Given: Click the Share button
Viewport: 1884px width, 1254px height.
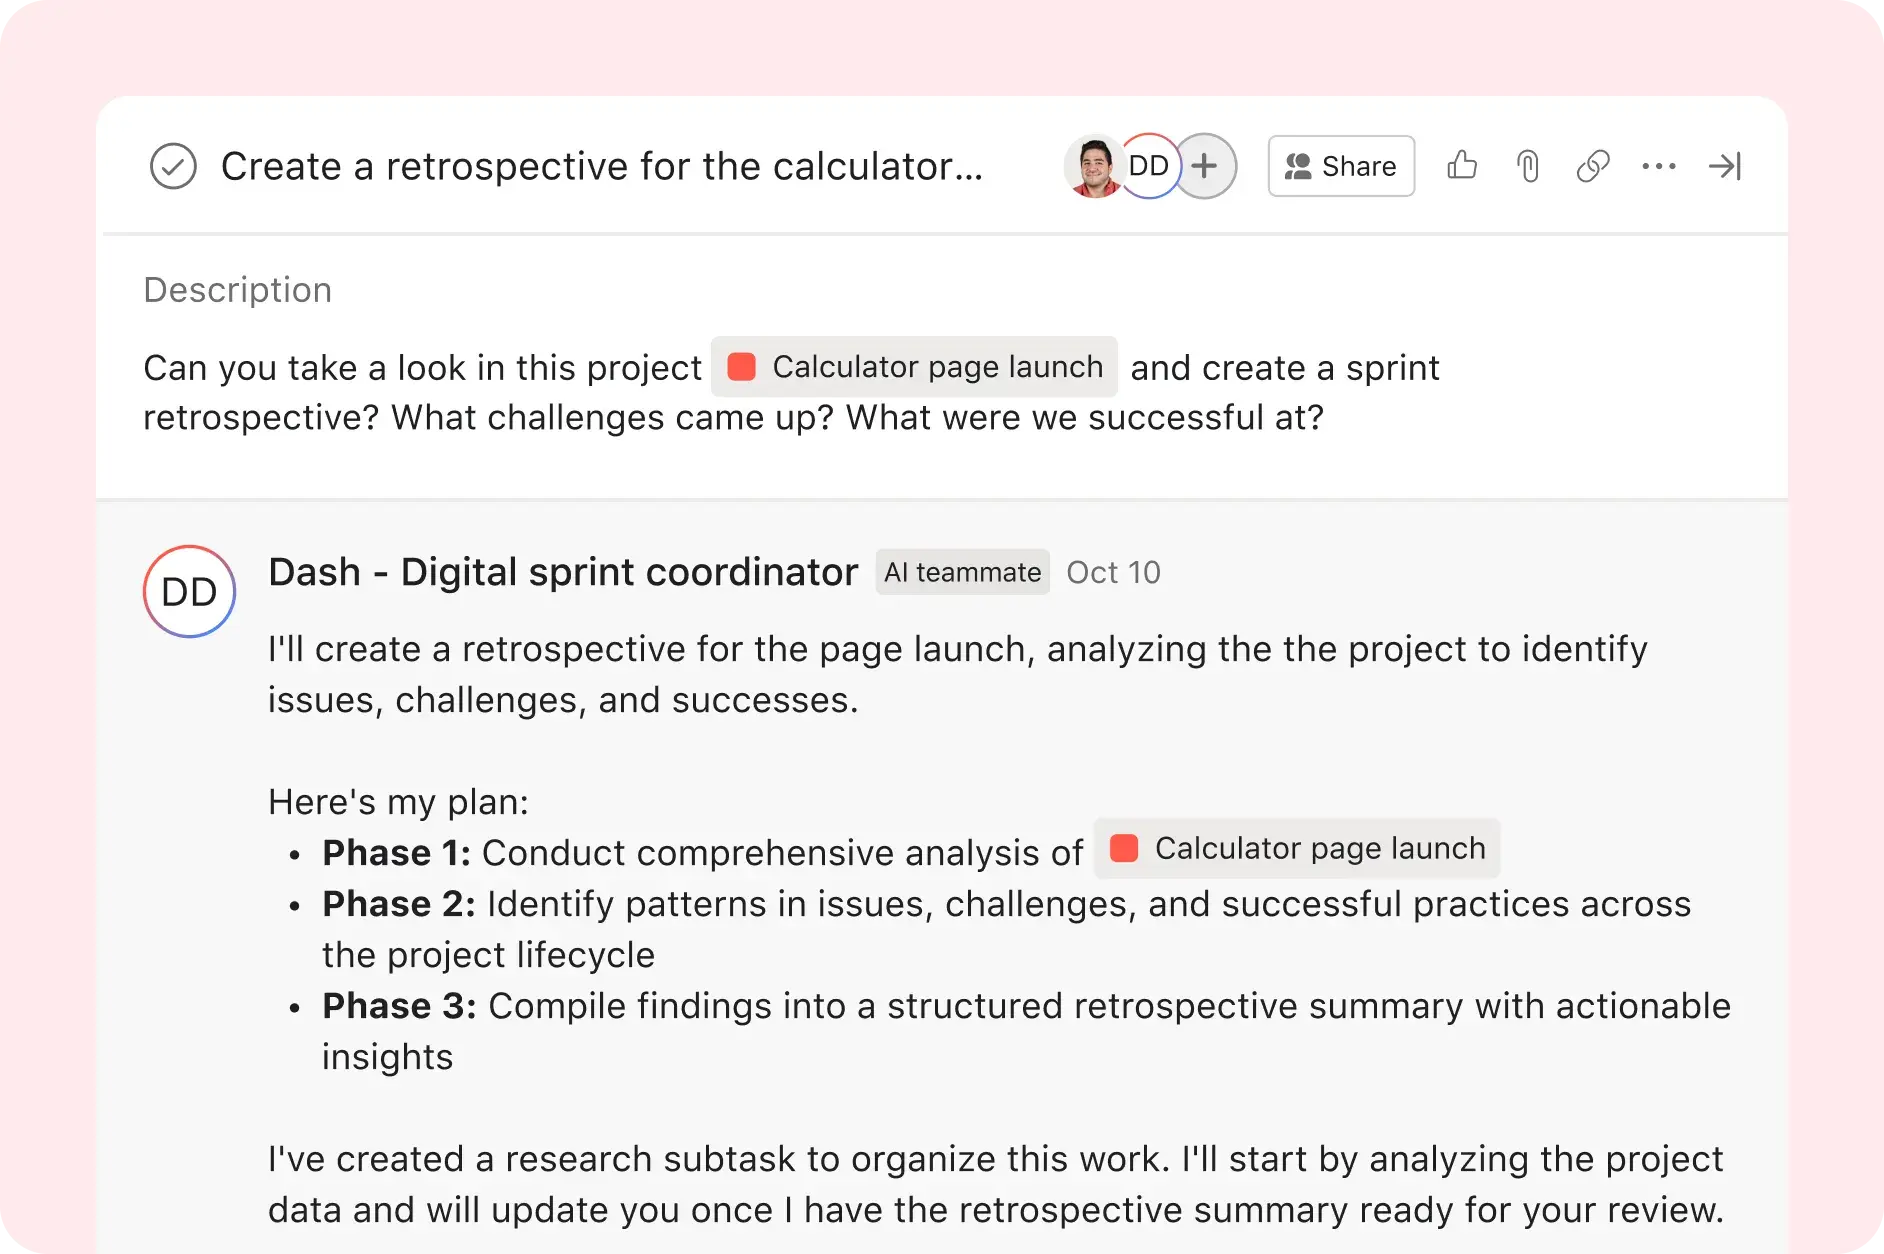Looking at the screenshot, I should pyautogui.click(x=1340, y=166).
